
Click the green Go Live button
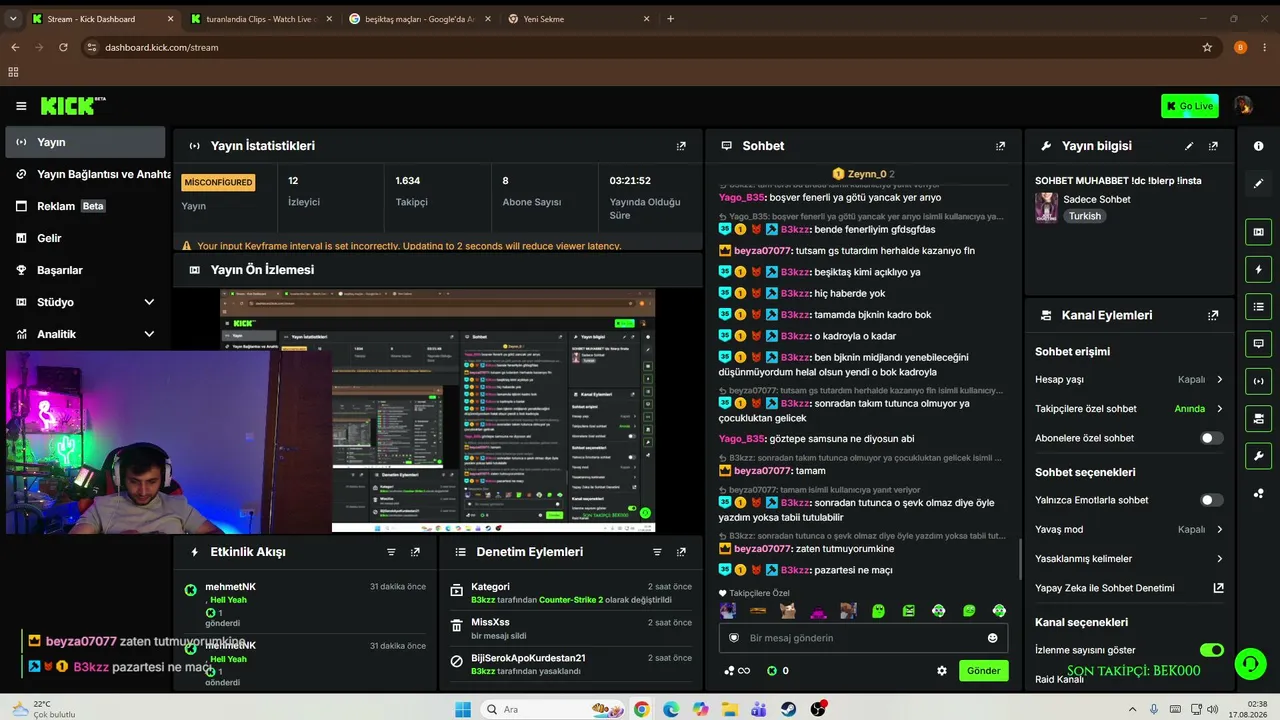pyautogui.click(x=1189, y=106)
